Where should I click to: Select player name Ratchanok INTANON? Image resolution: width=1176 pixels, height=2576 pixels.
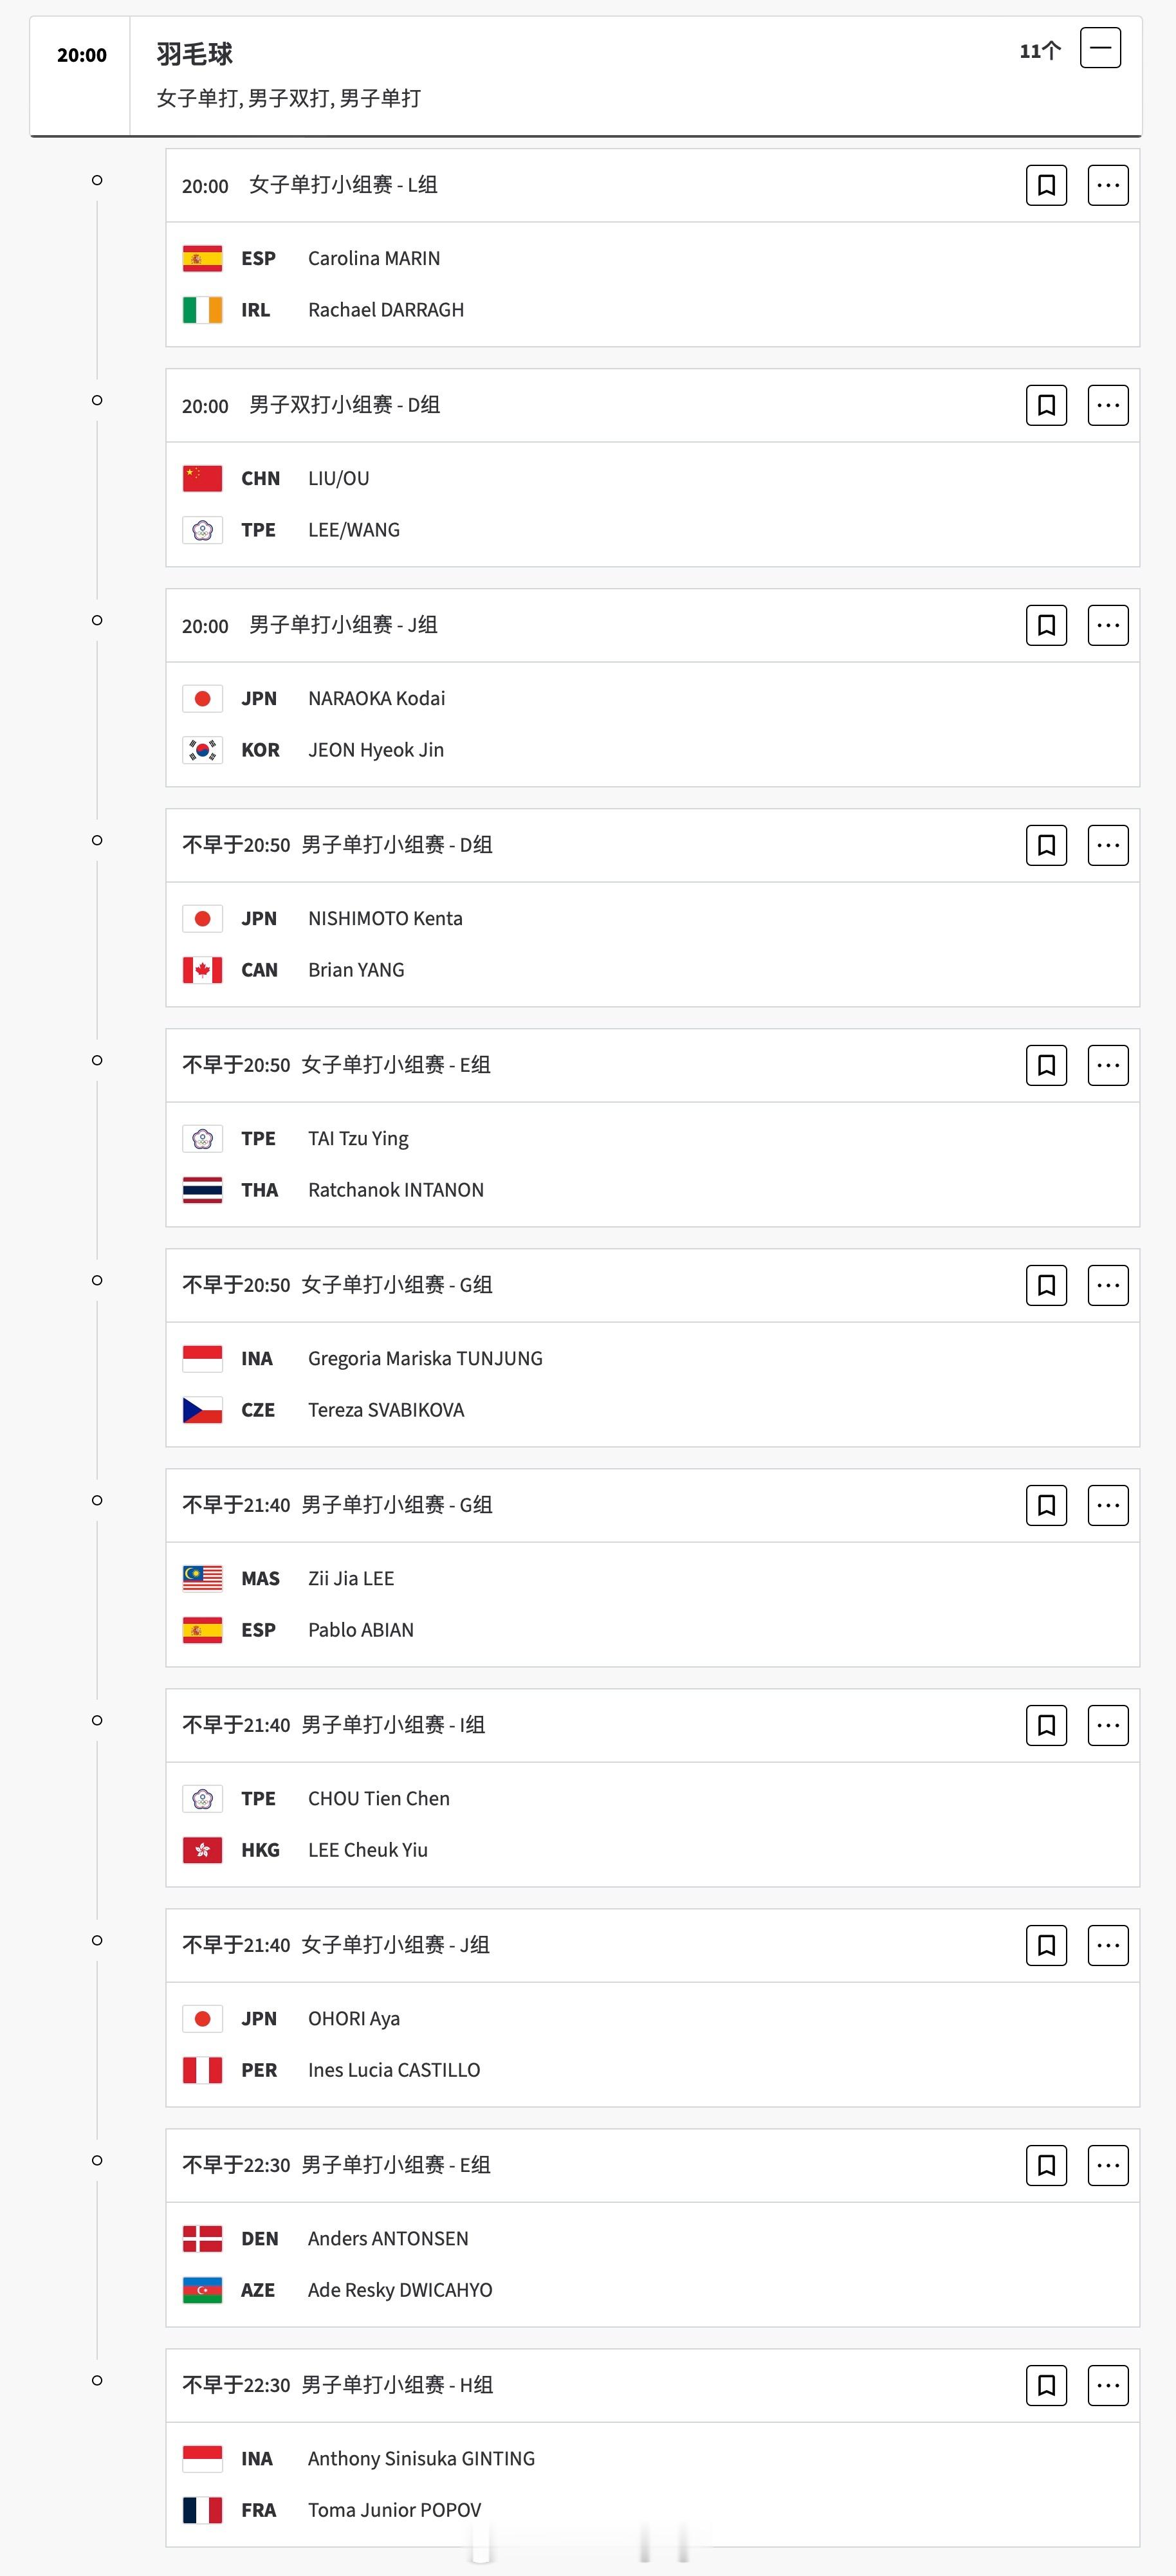point(396,1190)
